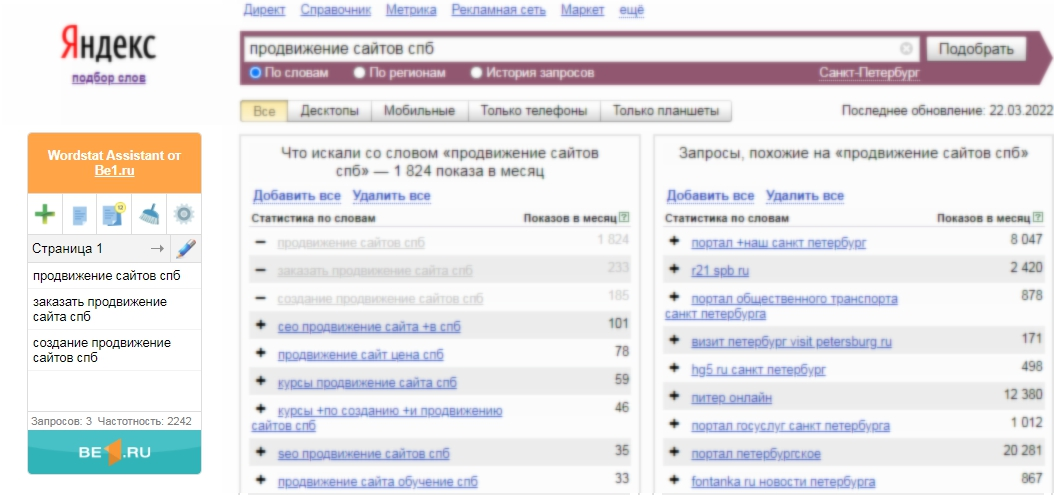Image resolution: width=1054 pixels, height=495 pixels.
Task: Click plus icon for портал петербургское
Action: (674, 453)
